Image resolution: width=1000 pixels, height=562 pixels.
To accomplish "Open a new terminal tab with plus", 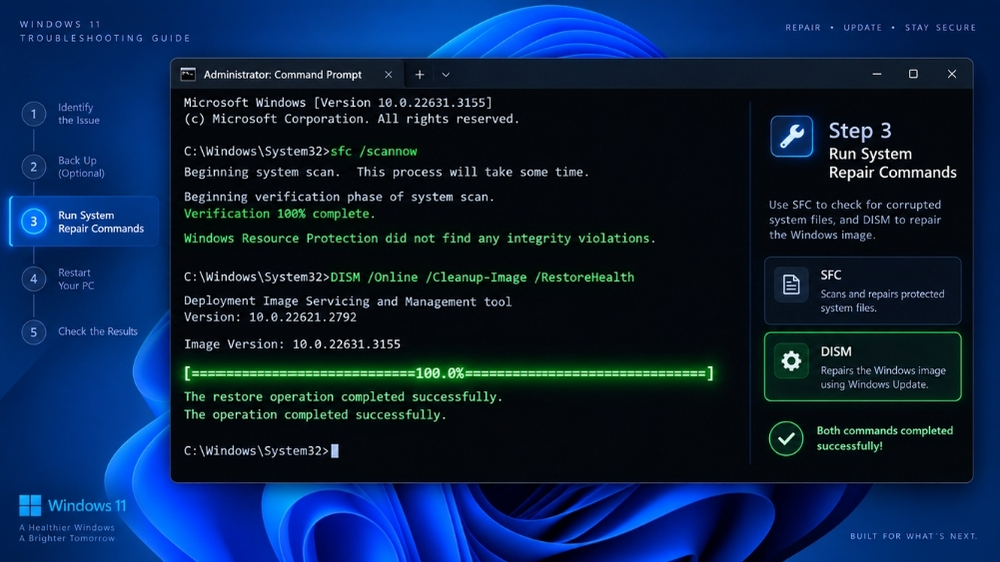I will click(x=420, y=75).
